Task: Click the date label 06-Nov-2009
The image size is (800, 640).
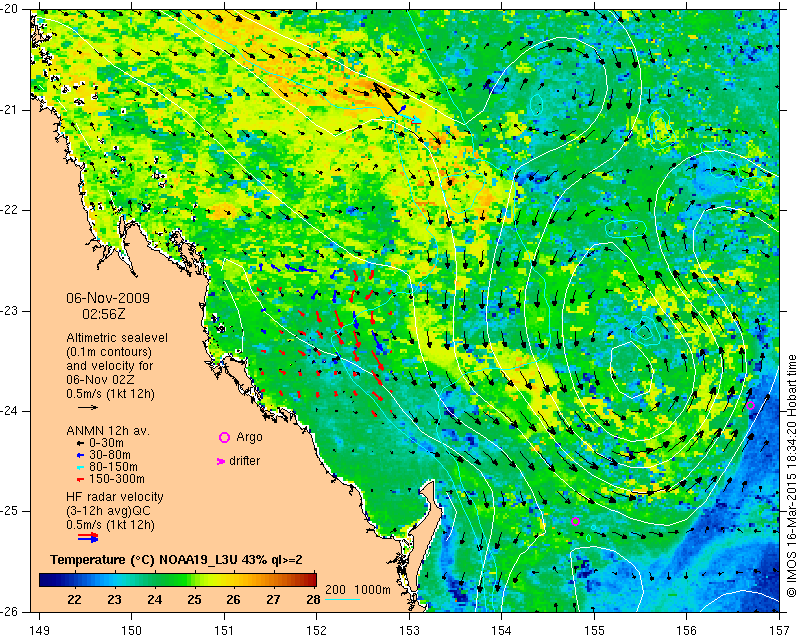Action: [108, 298]
